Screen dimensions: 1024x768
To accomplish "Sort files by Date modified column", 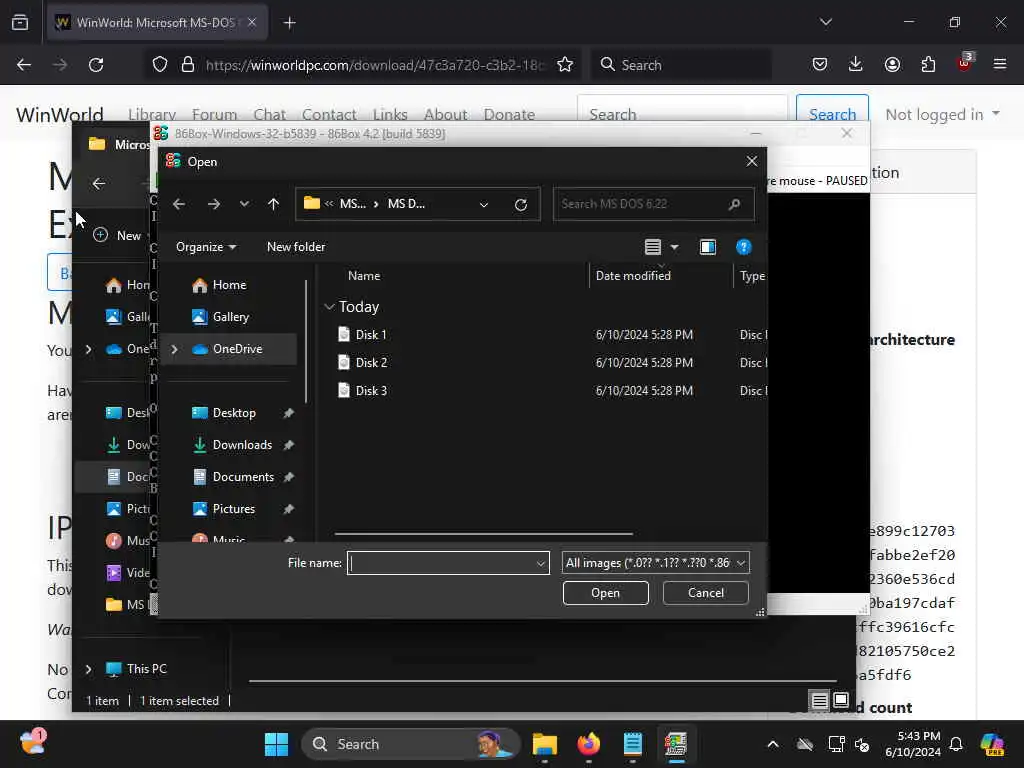I will (x=633, y=276).
